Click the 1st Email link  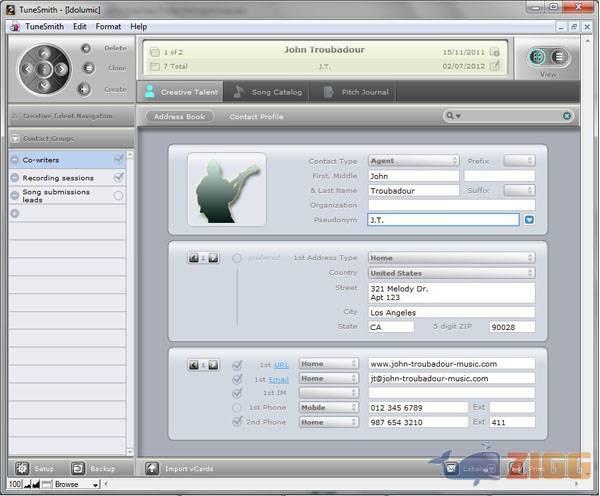click(x=279, y=379)
